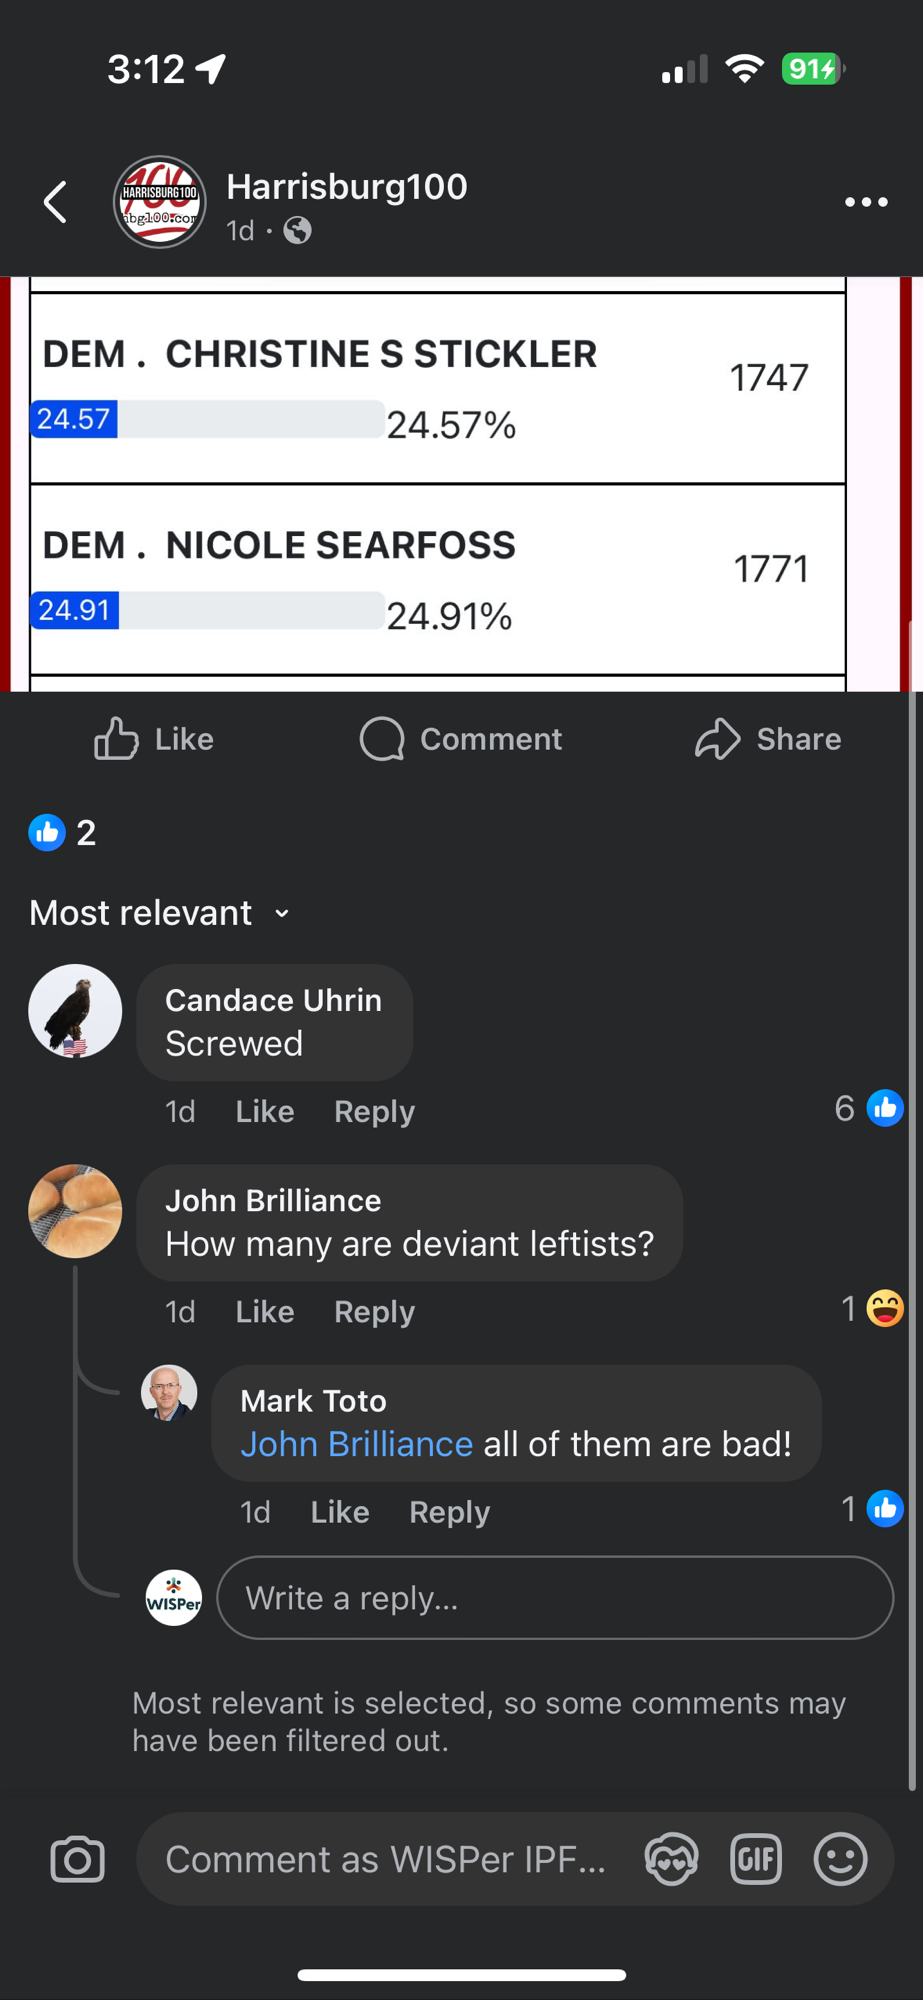Reply to Mark Toto's comment
923x2000 pixels.
tap(449, 1511)
